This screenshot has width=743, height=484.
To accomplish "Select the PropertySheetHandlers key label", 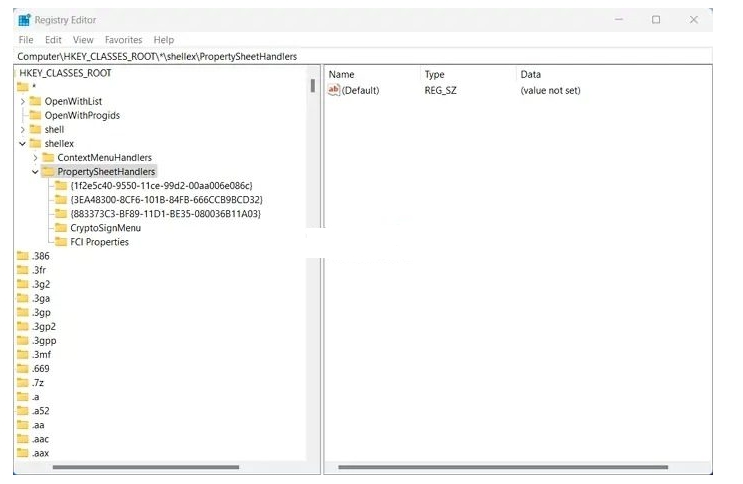I will pyautogui.click(x=106, y=172).
